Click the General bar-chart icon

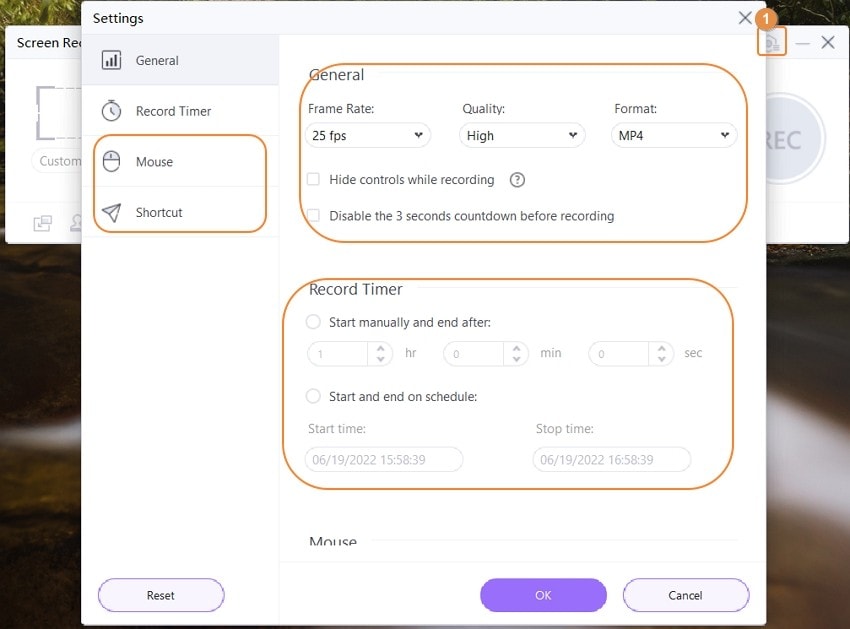click(x=112, y=60)
